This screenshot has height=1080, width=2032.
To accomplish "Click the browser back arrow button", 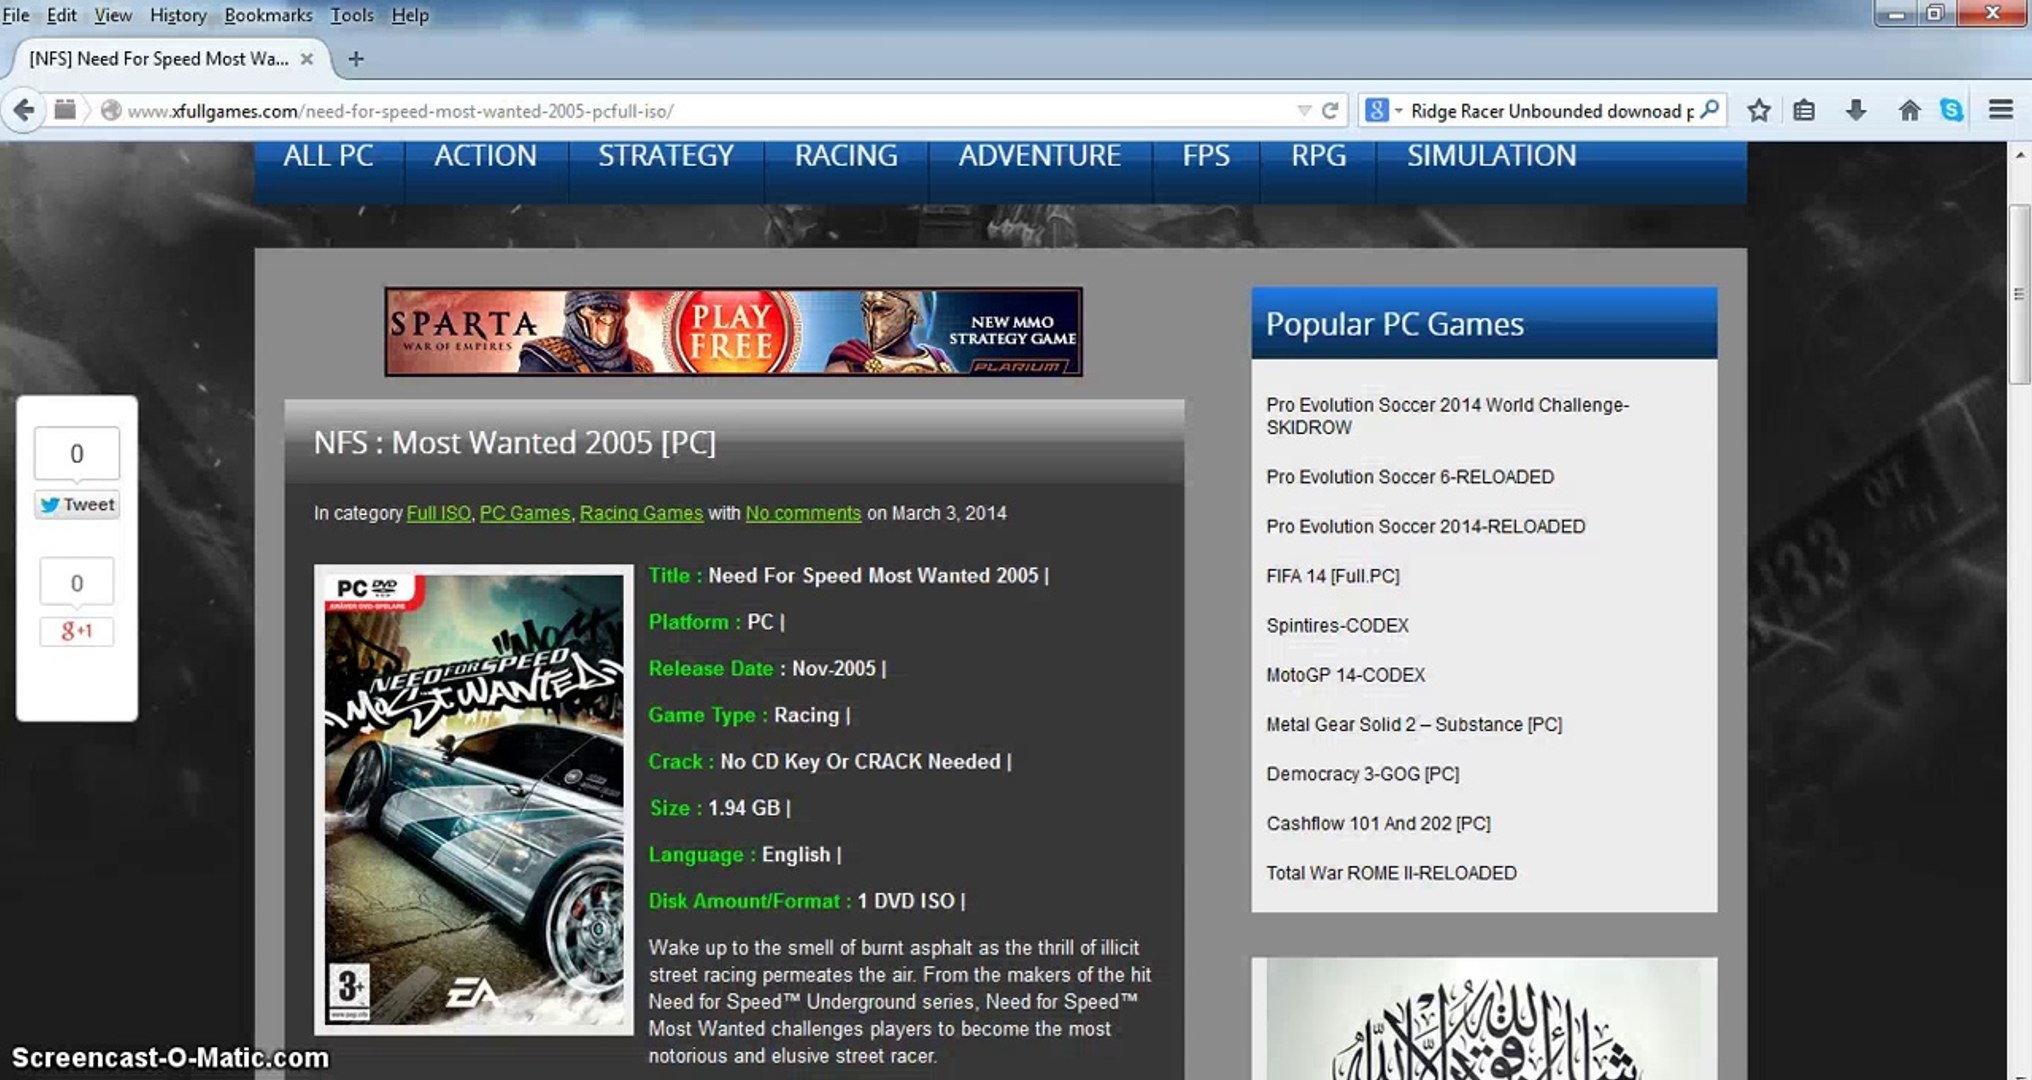I will click(x=23, y=110).
